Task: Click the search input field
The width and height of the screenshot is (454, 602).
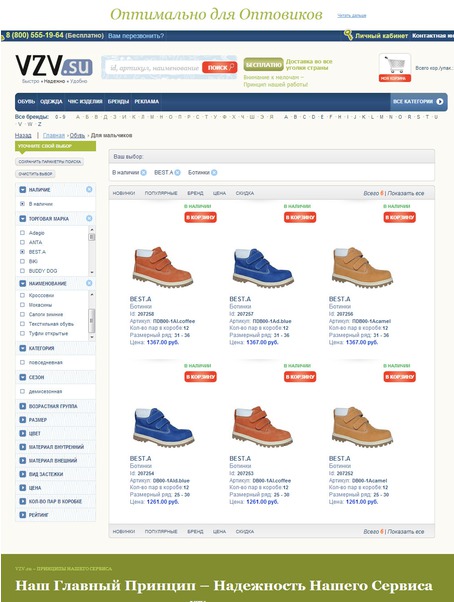Action: 154,68
